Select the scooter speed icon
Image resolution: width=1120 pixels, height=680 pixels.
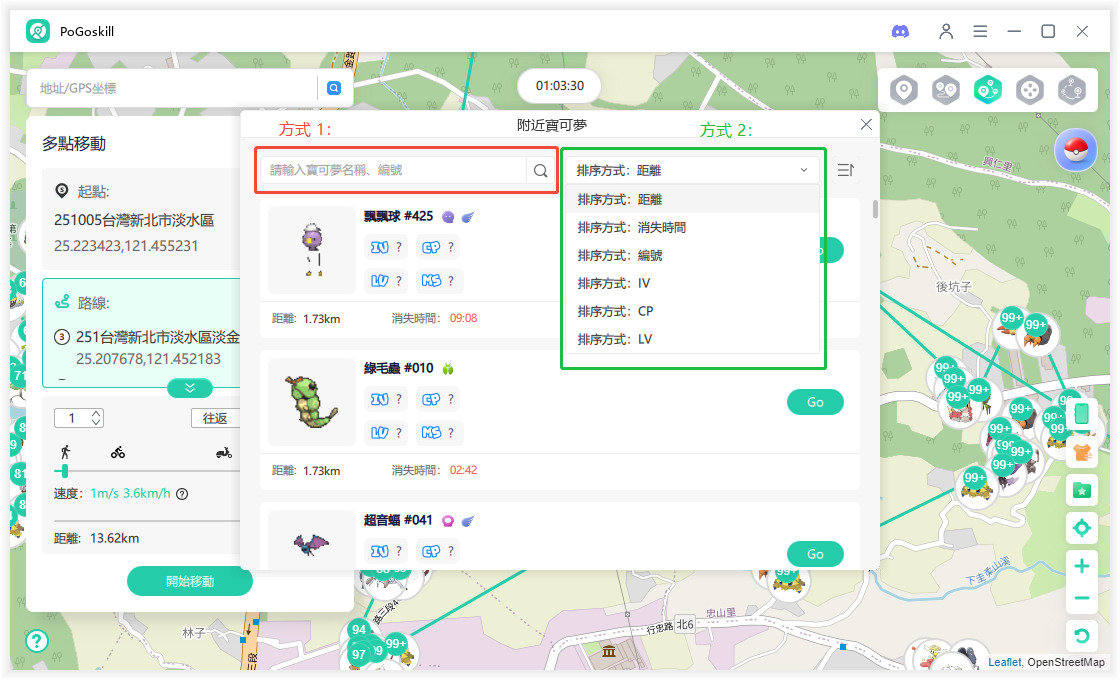tap(224, 452)
